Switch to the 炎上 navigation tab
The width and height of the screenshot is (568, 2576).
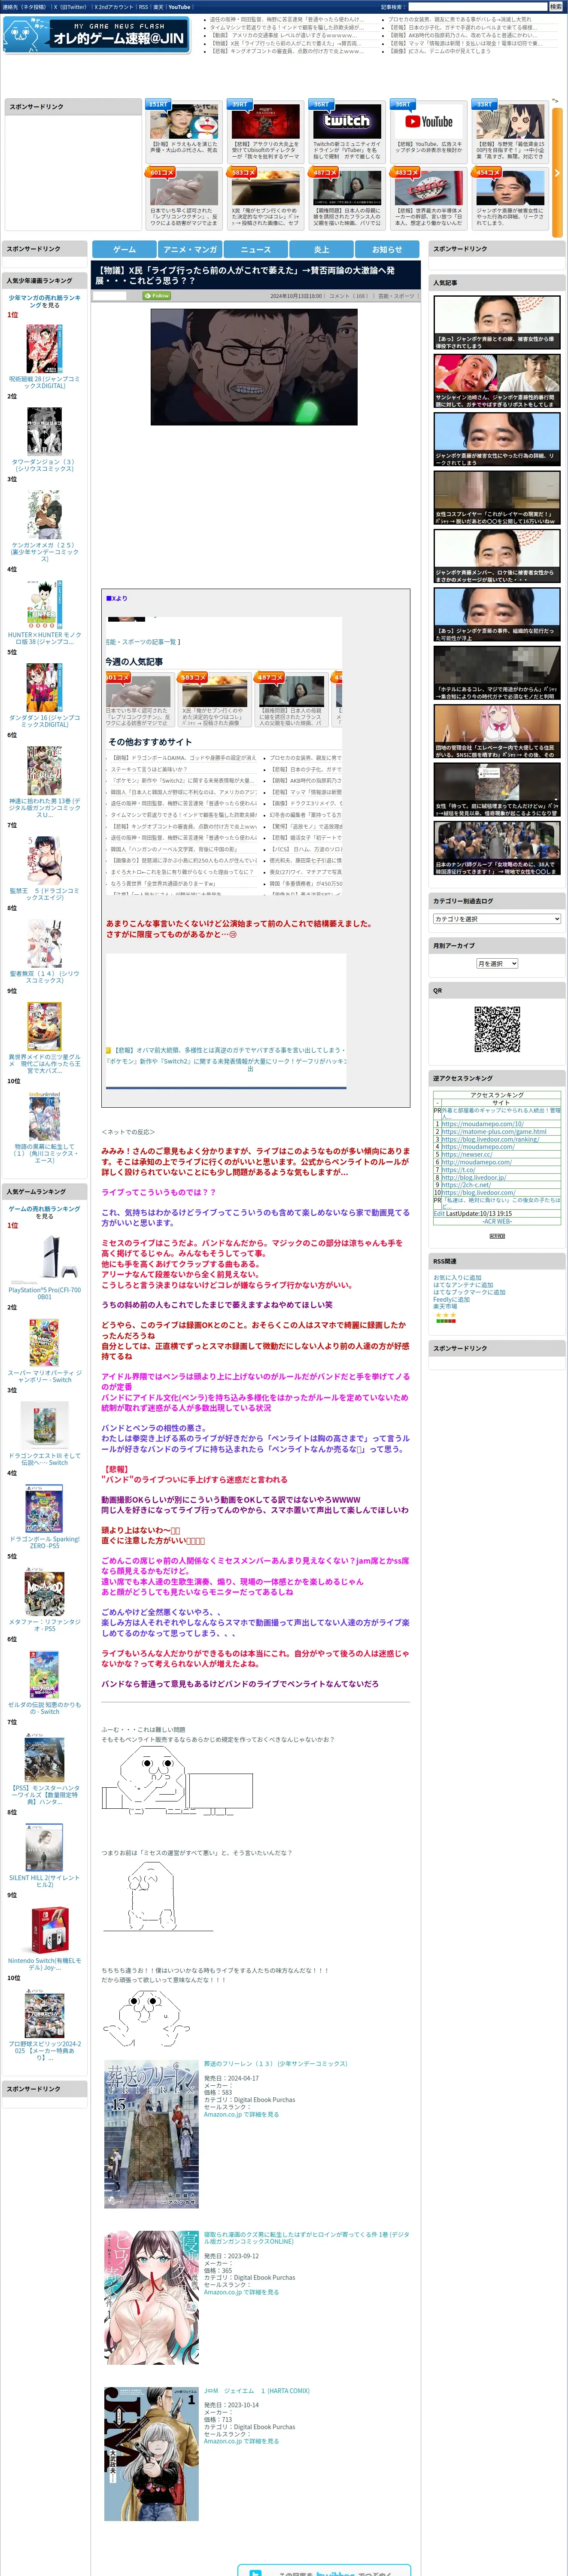point(321,249)
